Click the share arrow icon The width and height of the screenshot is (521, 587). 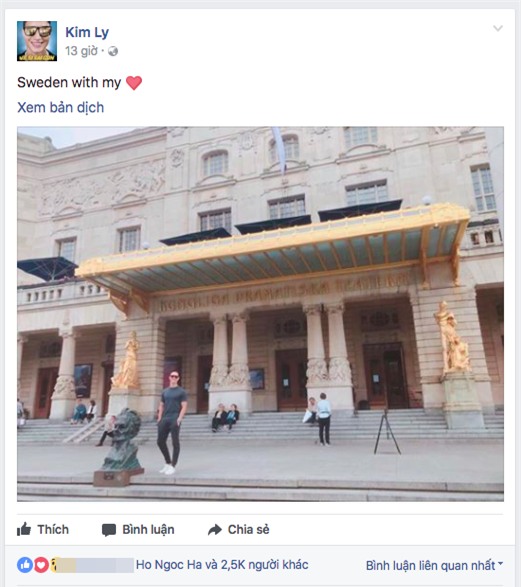pos(215,530)
